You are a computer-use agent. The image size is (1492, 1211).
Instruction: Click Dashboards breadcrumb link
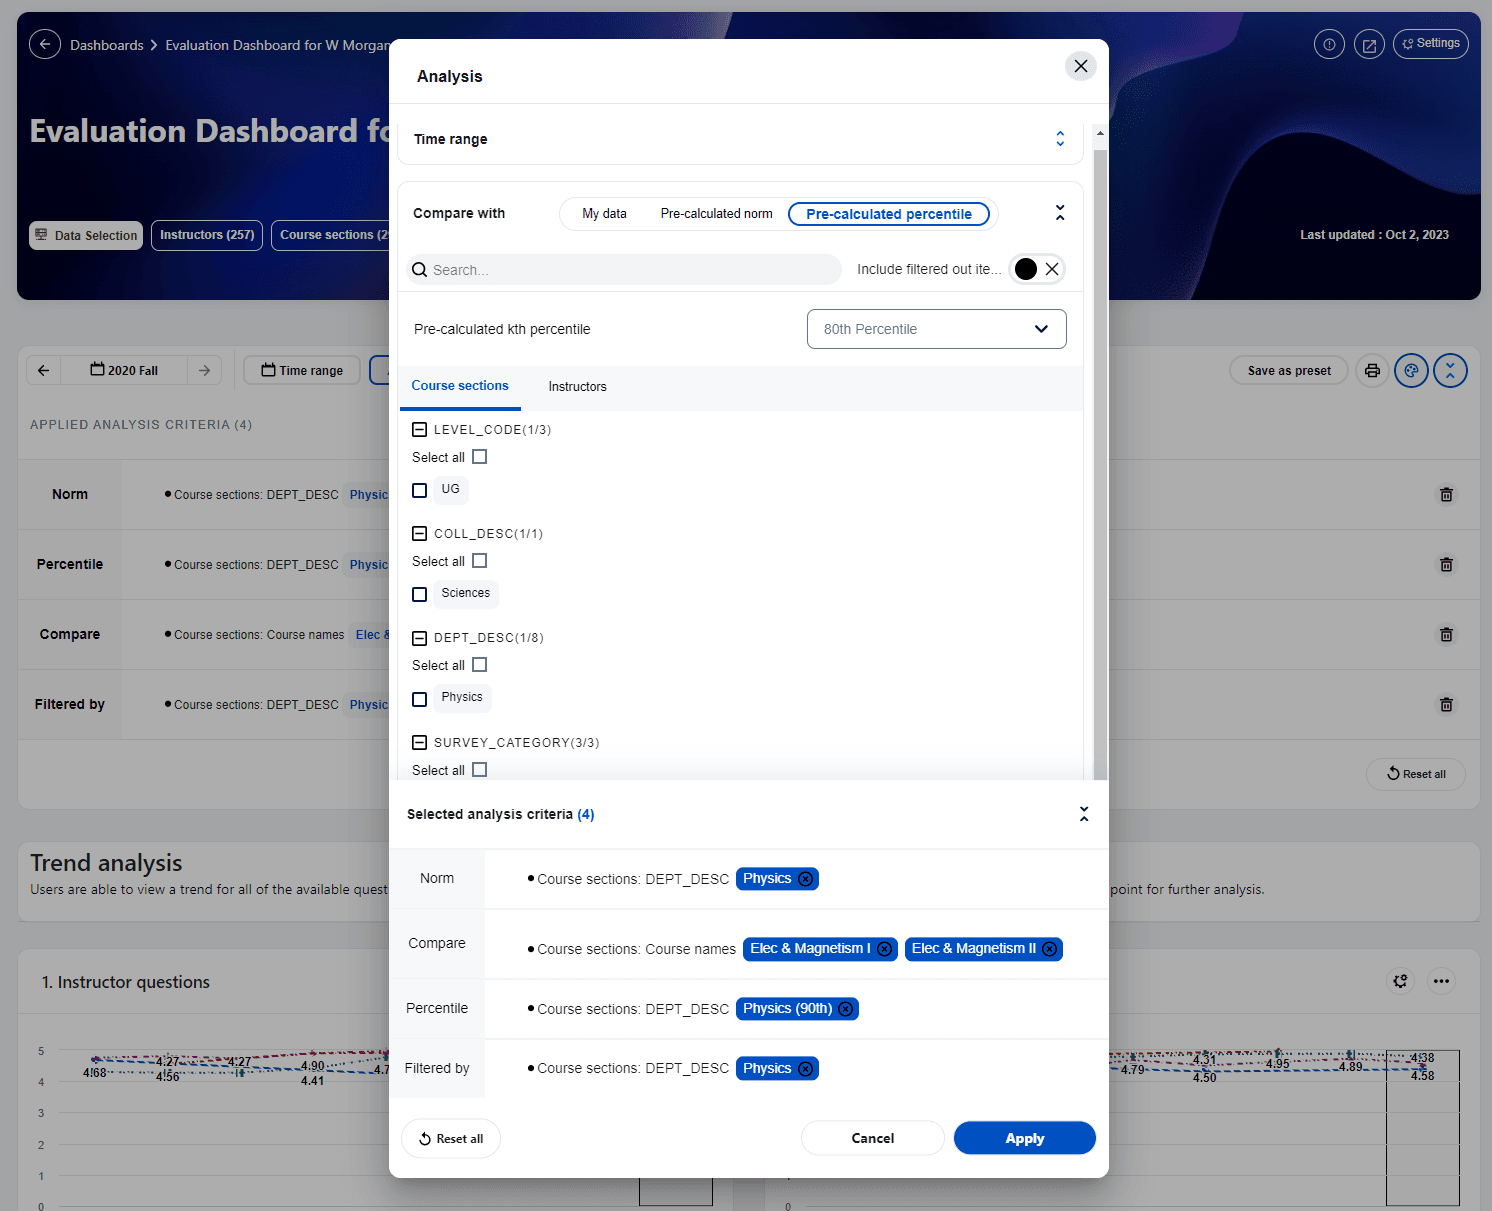point(107,45)
